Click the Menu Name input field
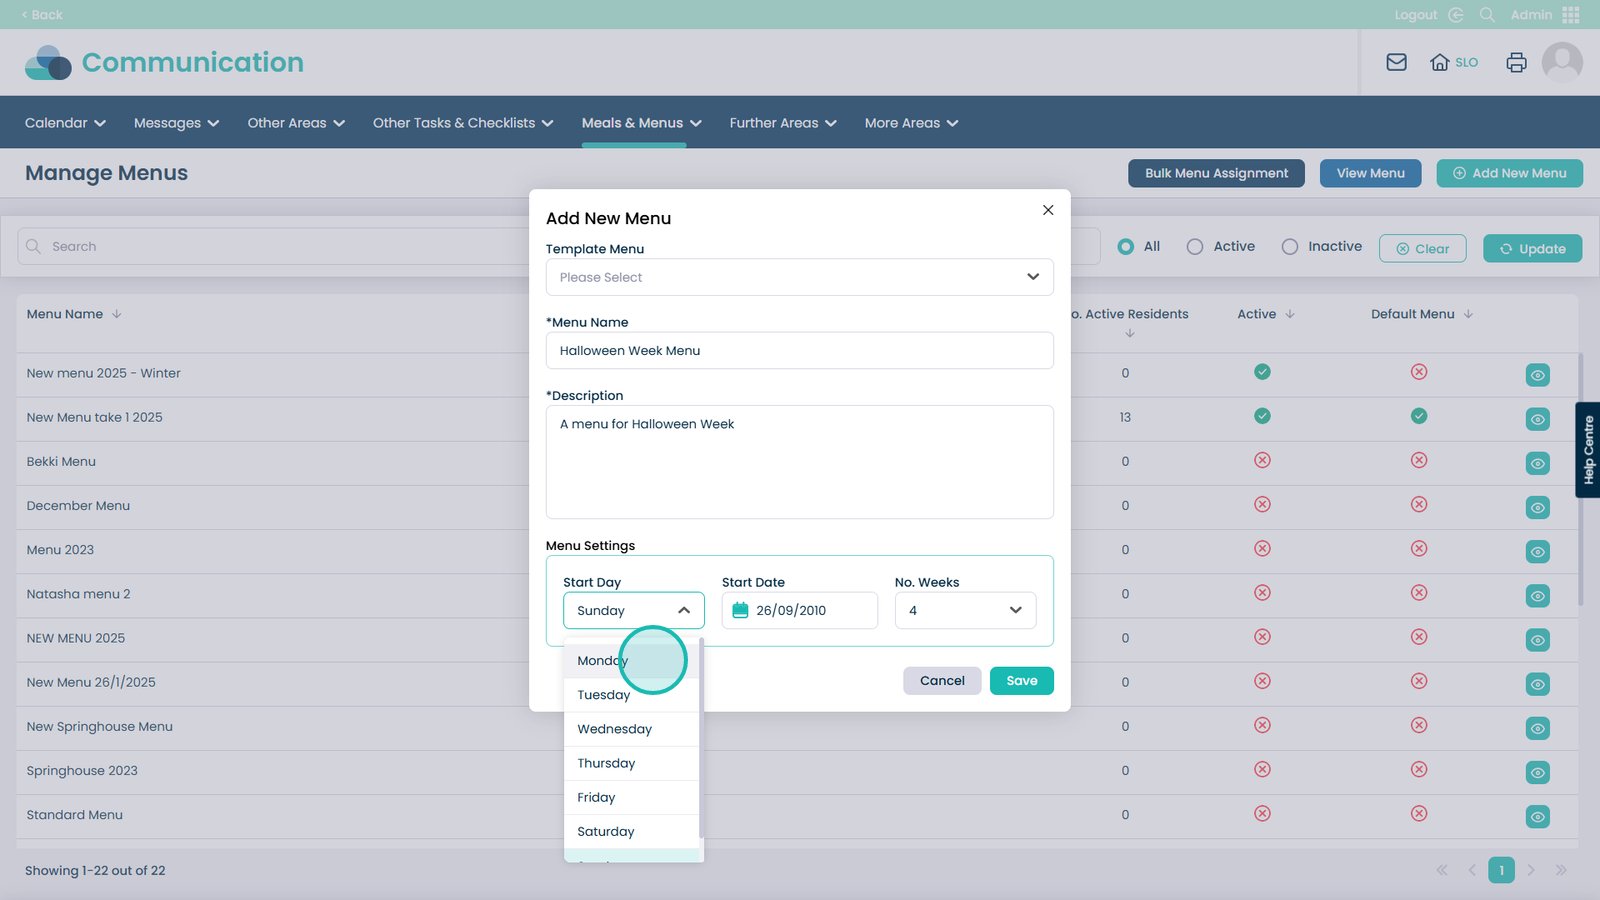The width and height of the screenshot is (1600, 900). pyautogui.click(x=799, y=351)
